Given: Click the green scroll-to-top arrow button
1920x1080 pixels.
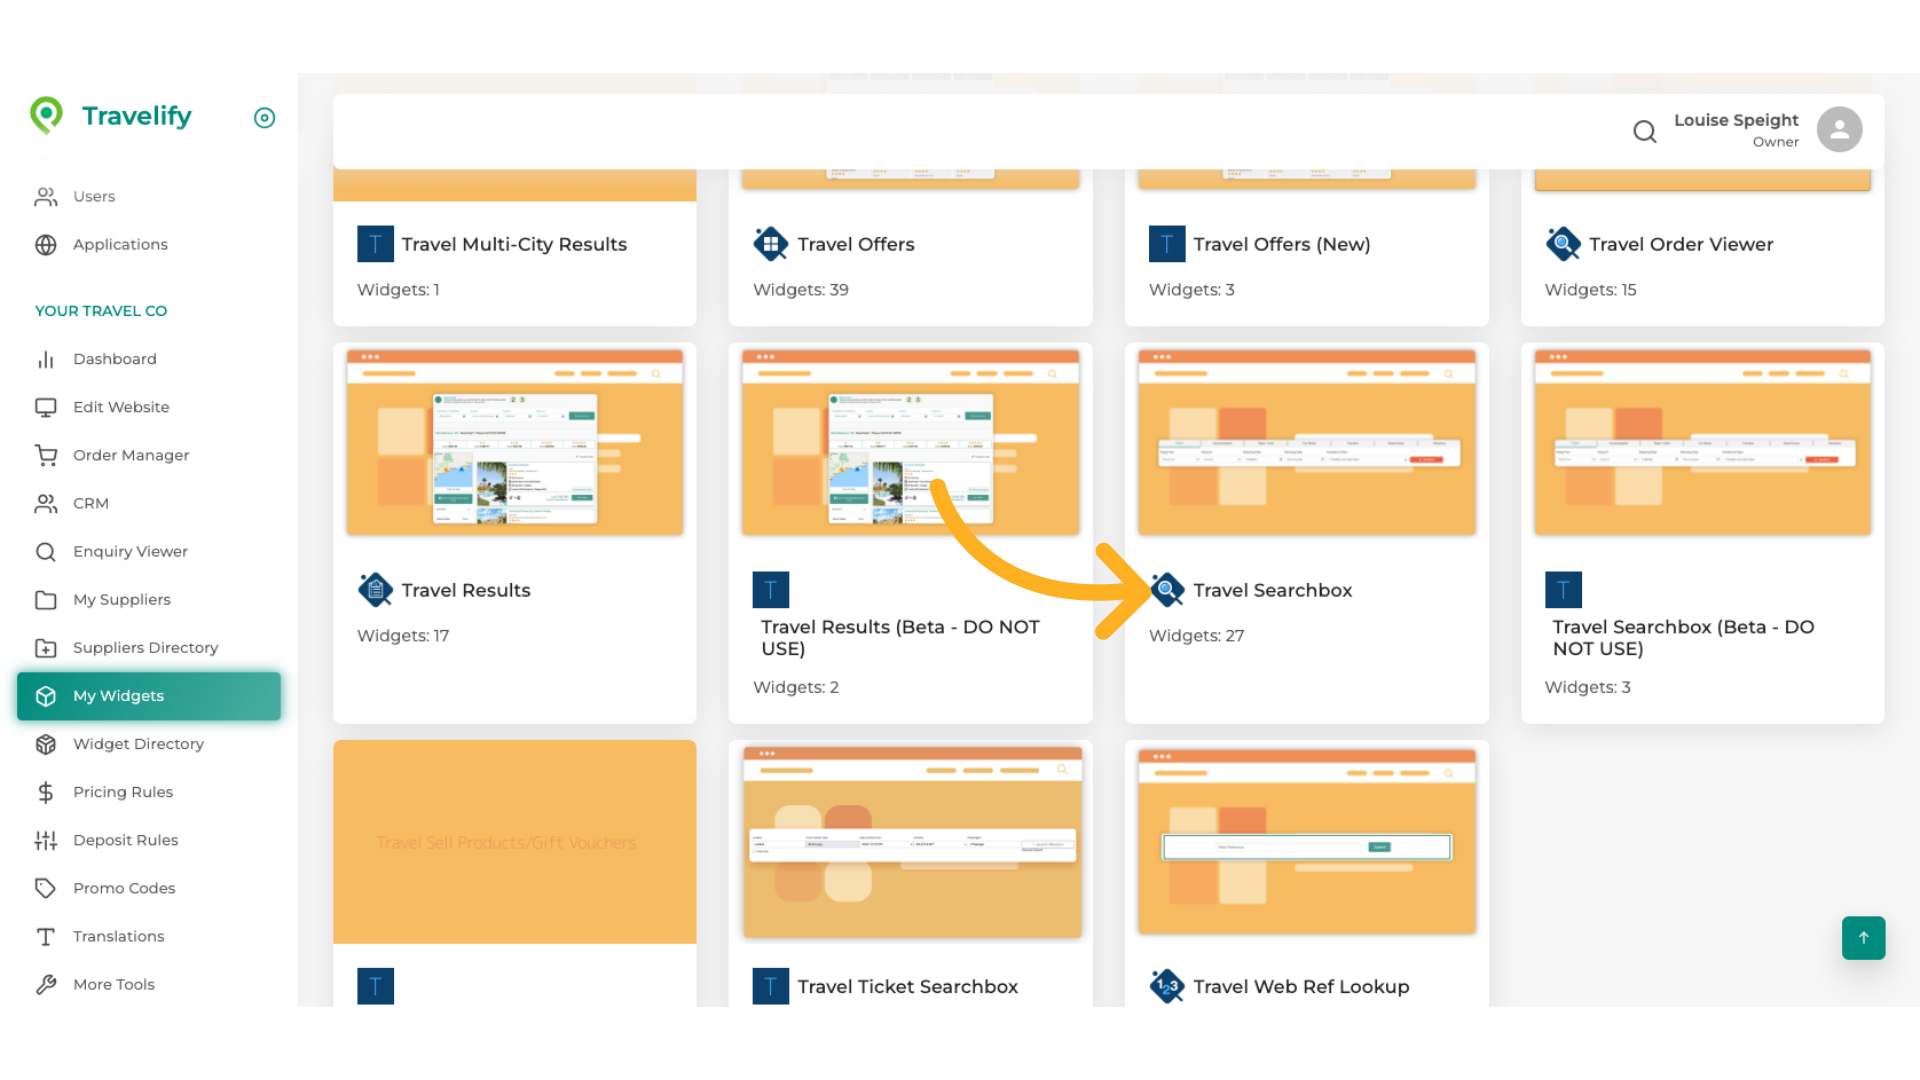Looking at the screenshot, I should [x=1863, y=938].
